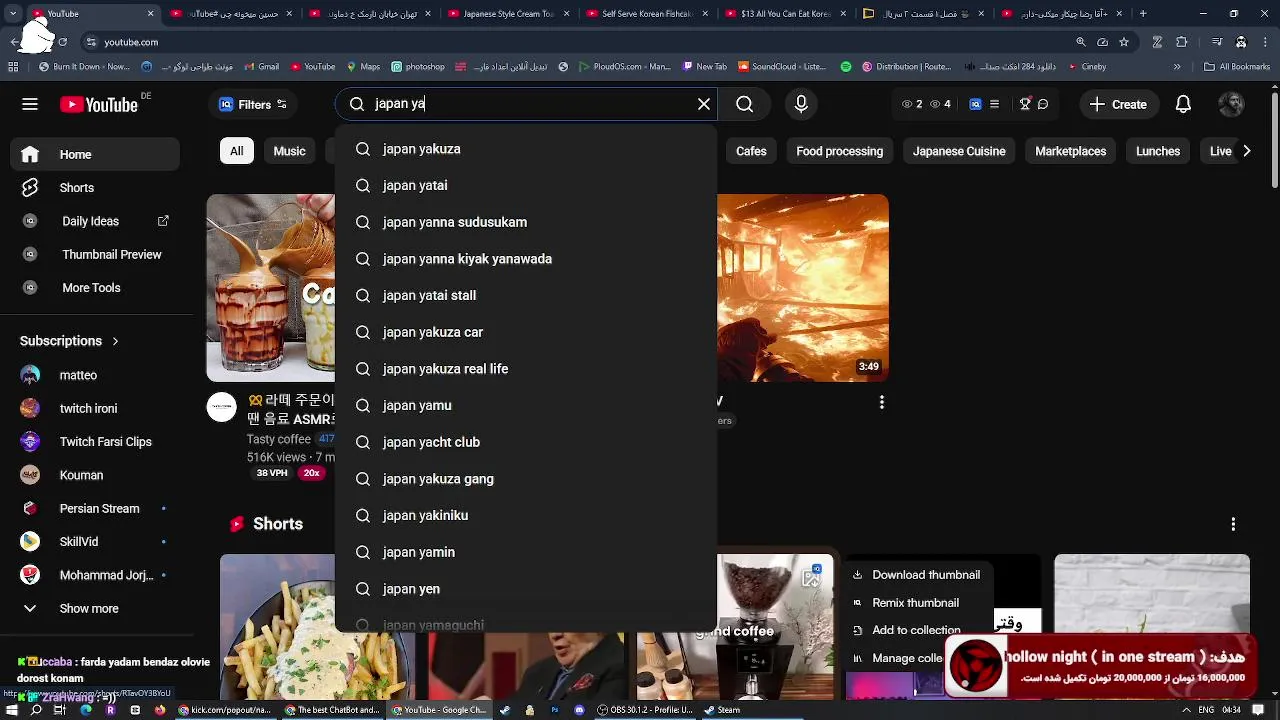Switch to Japanese Style Cream Toast tab
This screenshot has height=720, width=1280.
click(x=509, y=14)
